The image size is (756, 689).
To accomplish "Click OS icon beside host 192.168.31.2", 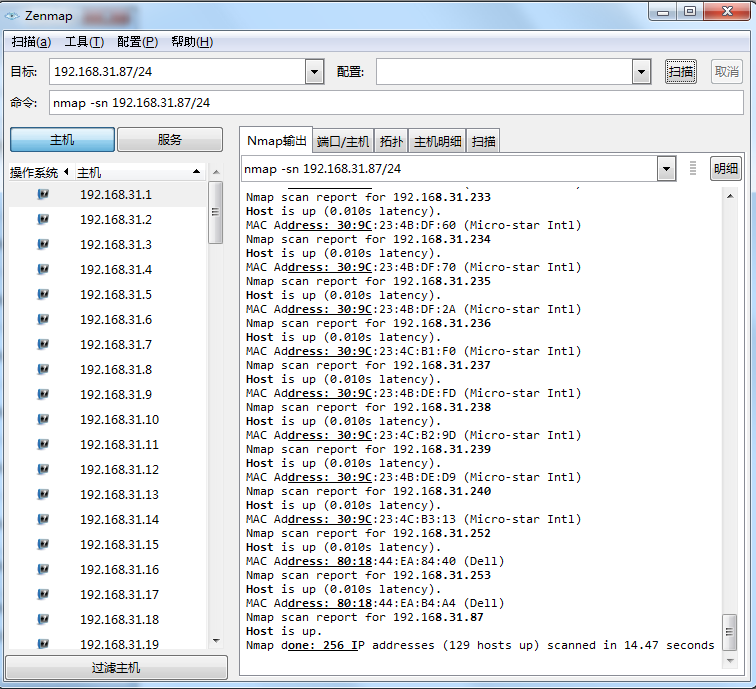I will [43, 219].
